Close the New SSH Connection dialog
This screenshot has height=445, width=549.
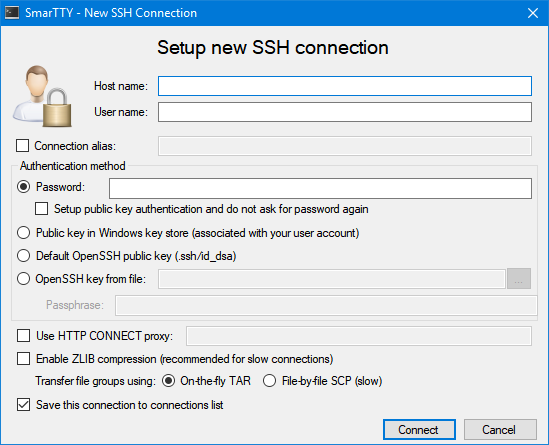533,13
